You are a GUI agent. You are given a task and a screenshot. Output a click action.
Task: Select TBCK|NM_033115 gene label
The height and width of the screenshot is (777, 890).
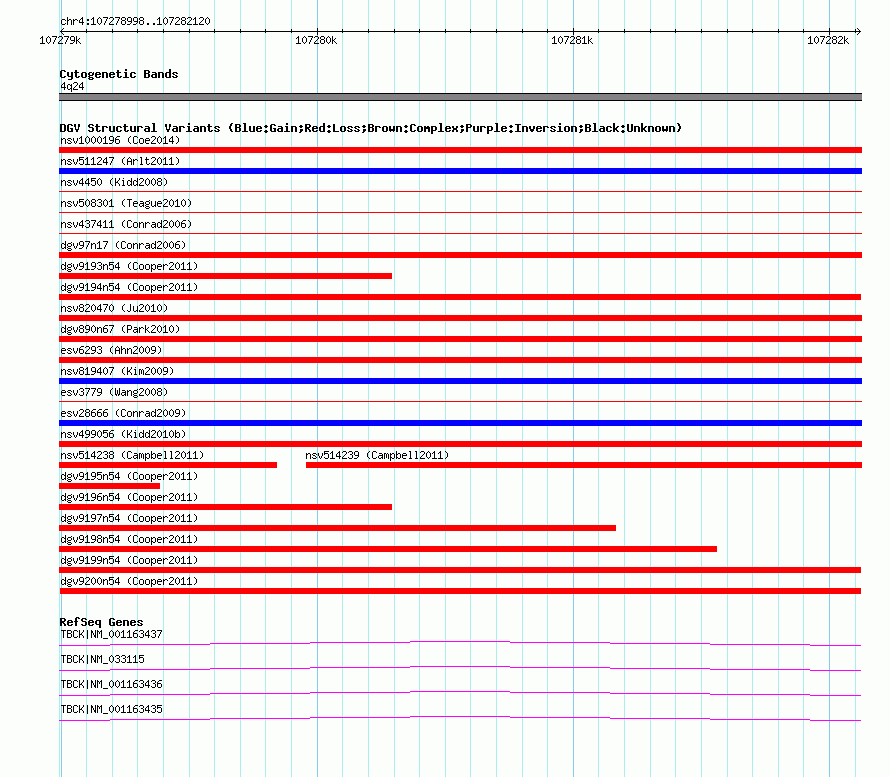point(102,659)
